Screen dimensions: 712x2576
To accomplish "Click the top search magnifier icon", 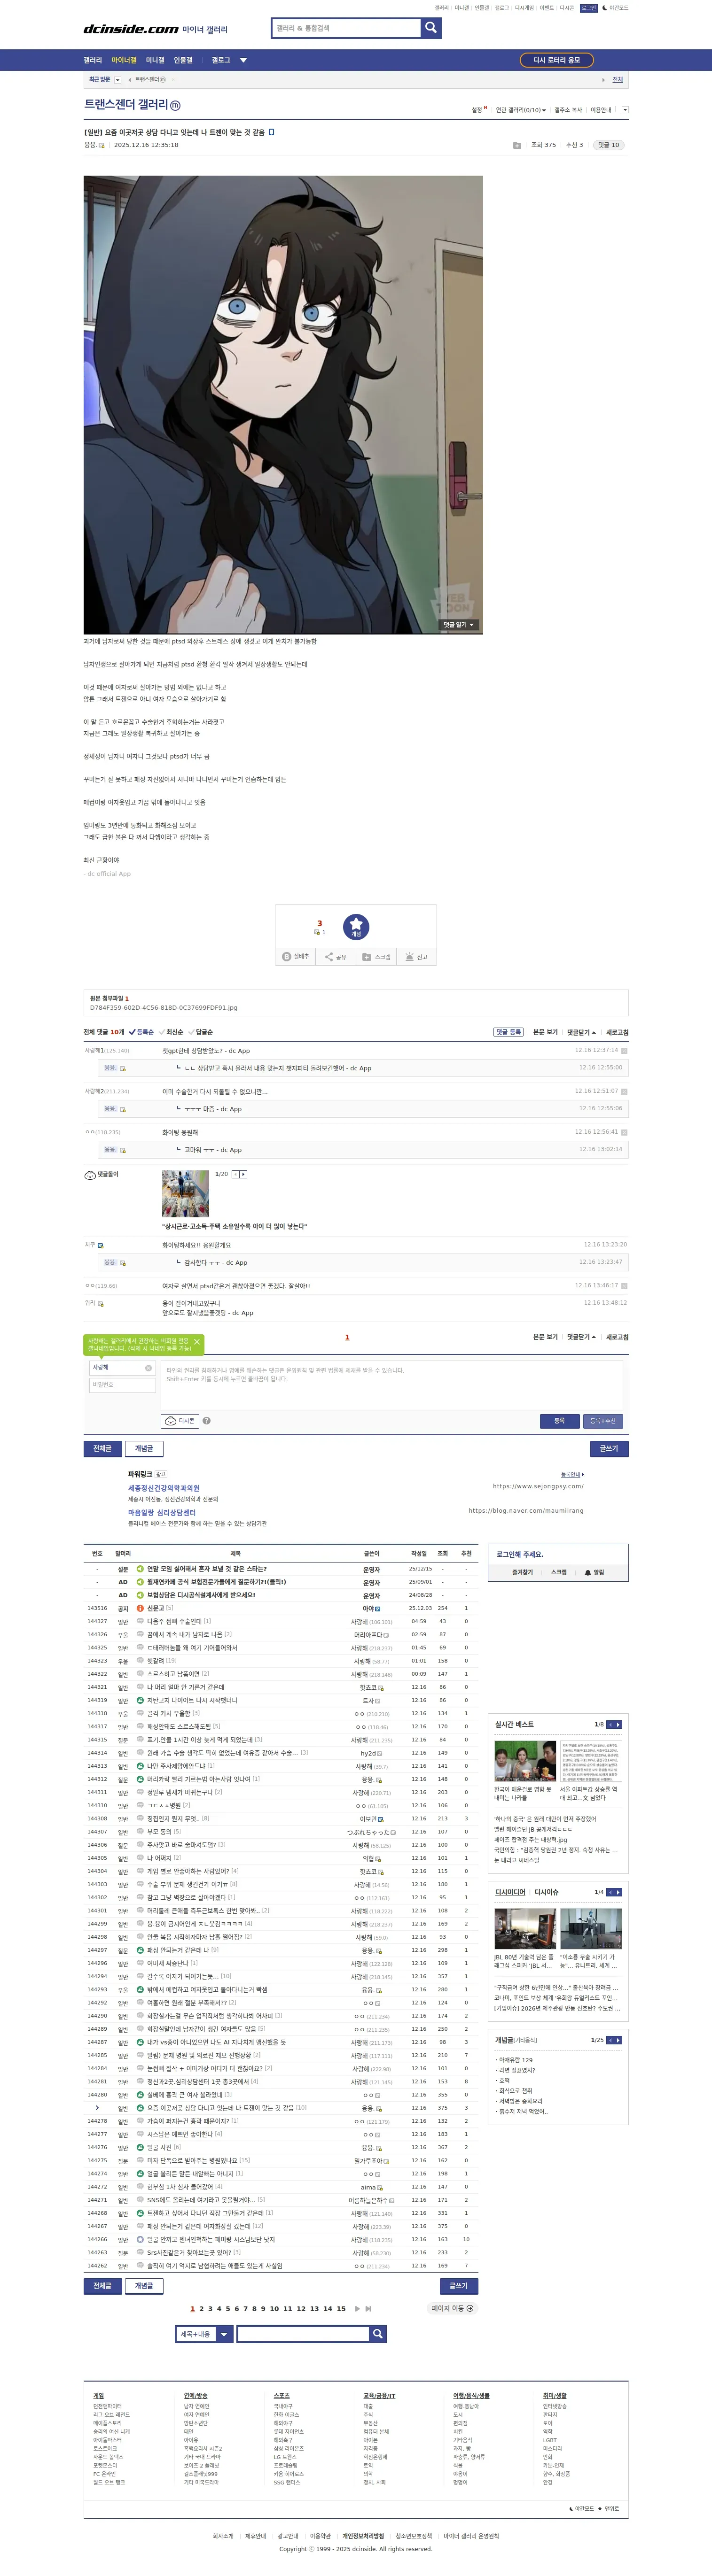I will (x=431, y=28).
